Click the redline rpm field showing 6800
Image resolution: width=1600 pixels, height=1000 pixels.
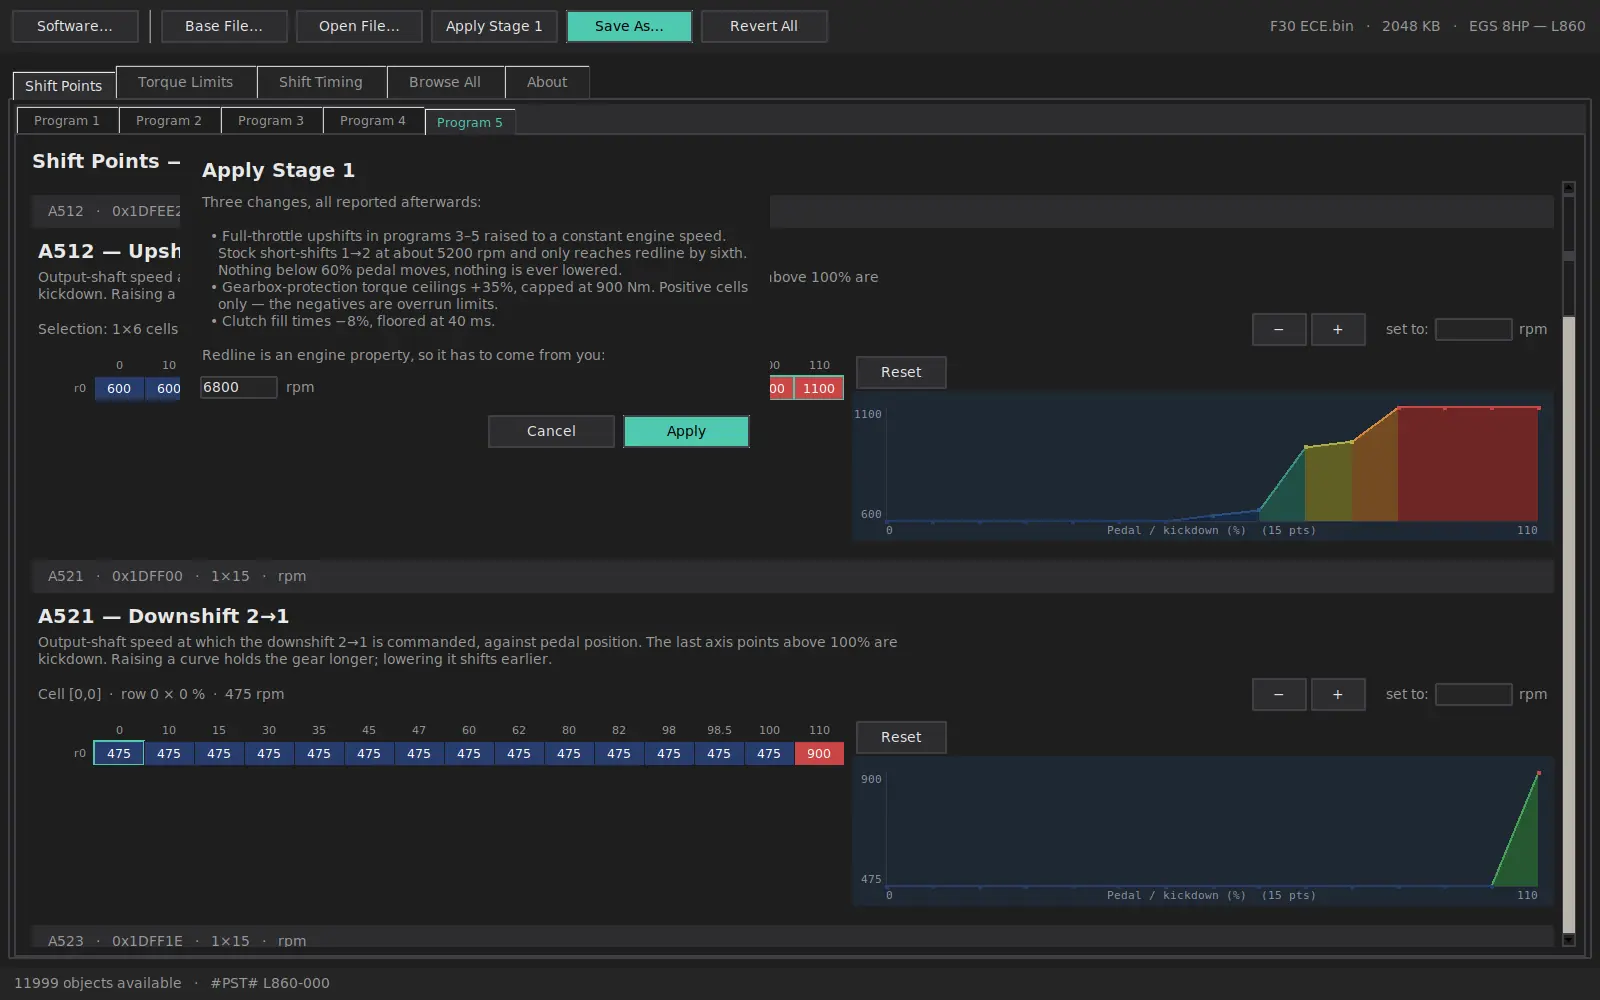[239, 387]
